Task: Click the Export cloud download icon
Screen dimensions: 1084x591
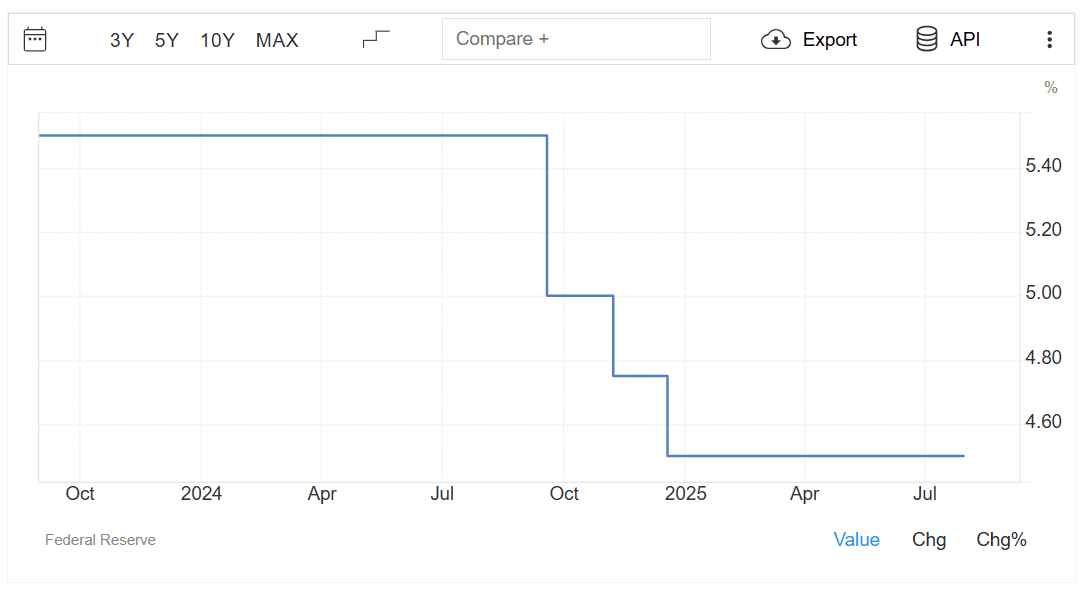Action: click(x=776, y=39)
